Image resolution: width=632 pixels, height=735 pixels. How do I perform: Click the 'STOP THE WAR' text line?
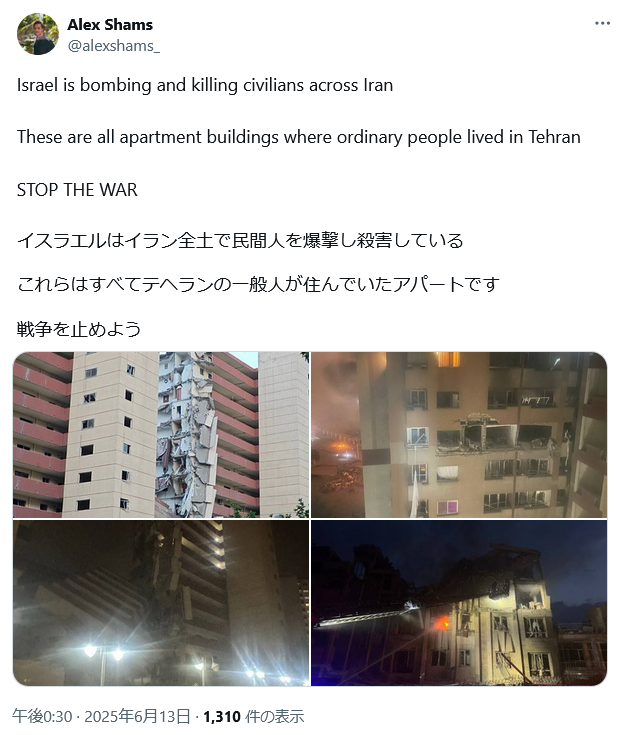coord(77,190)
